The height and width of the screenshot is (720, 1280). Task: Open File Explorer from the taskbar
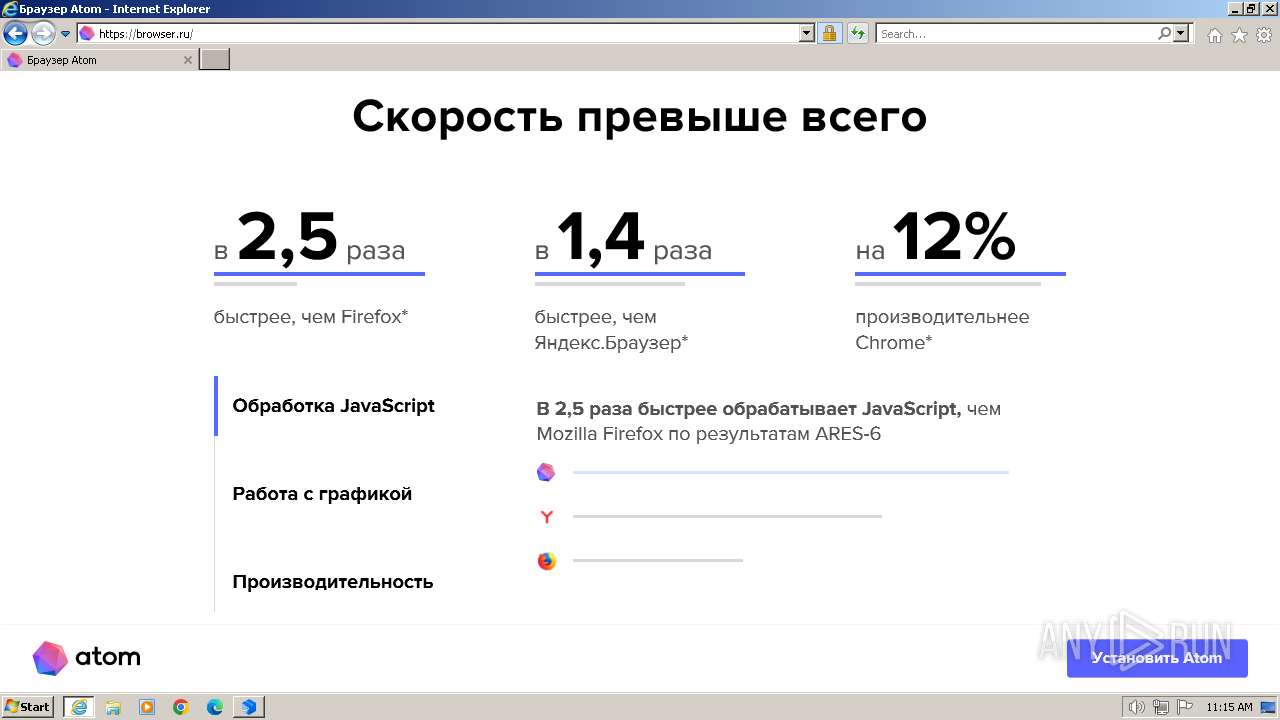tap(113, 707)
